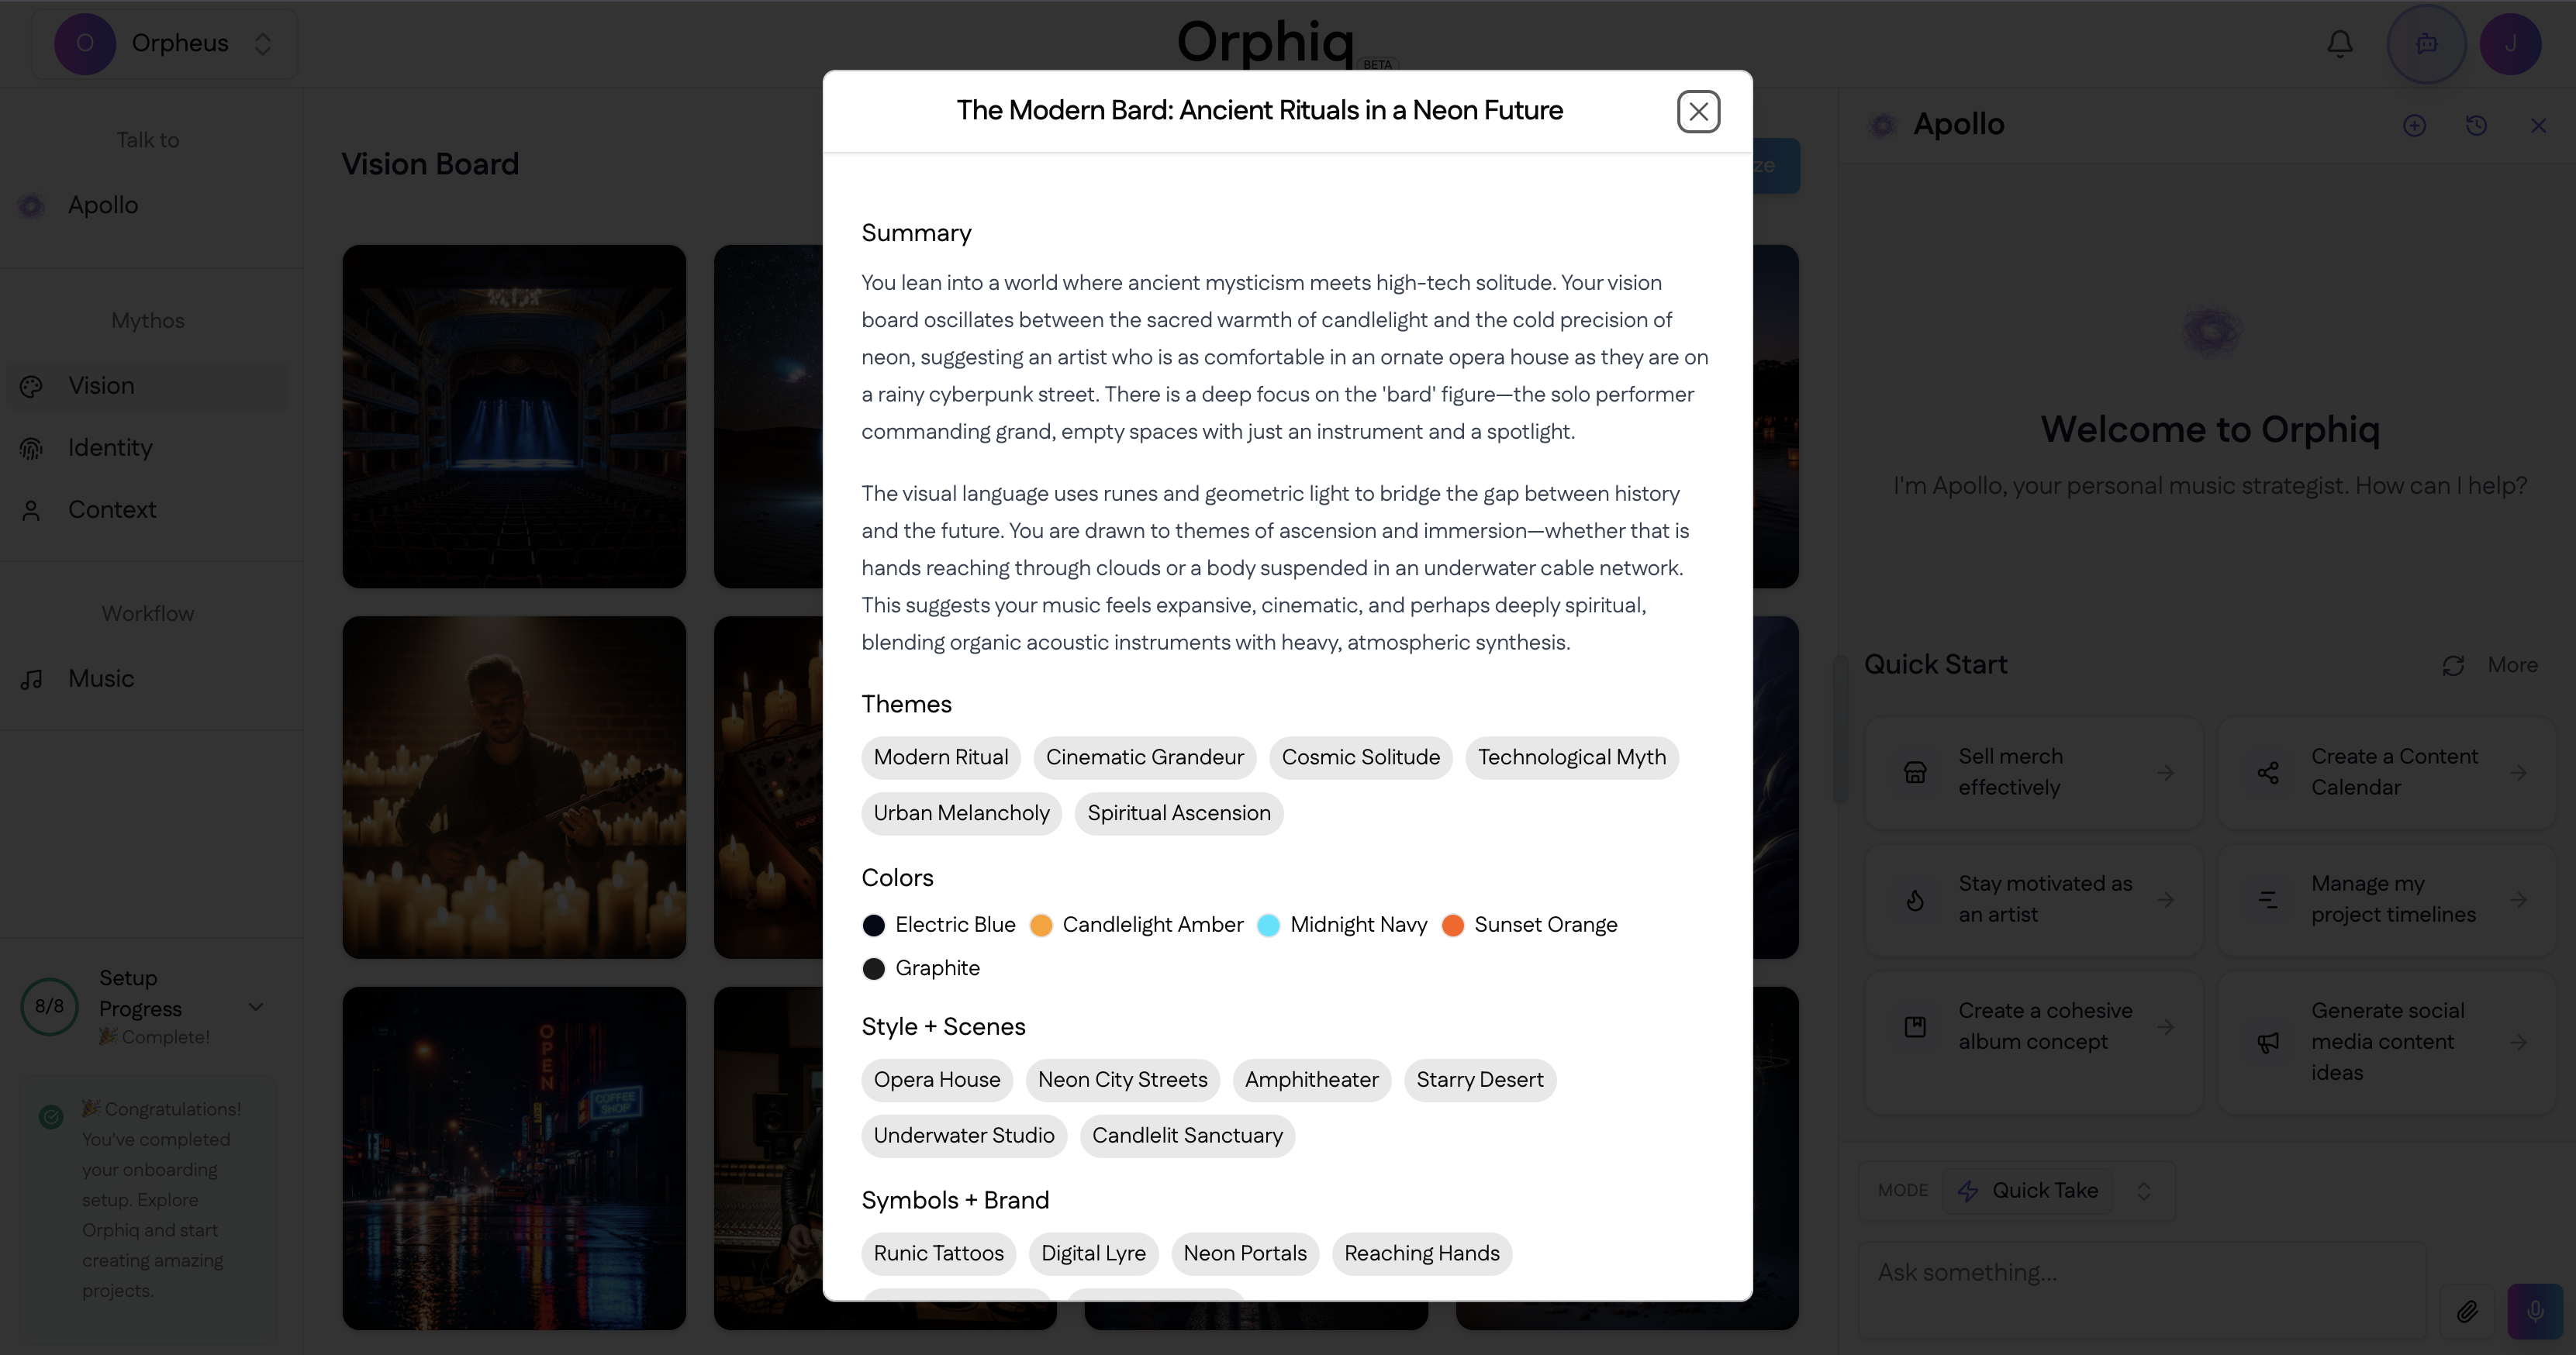Activate voice input with the microphone icon

coord(2536,1311)
